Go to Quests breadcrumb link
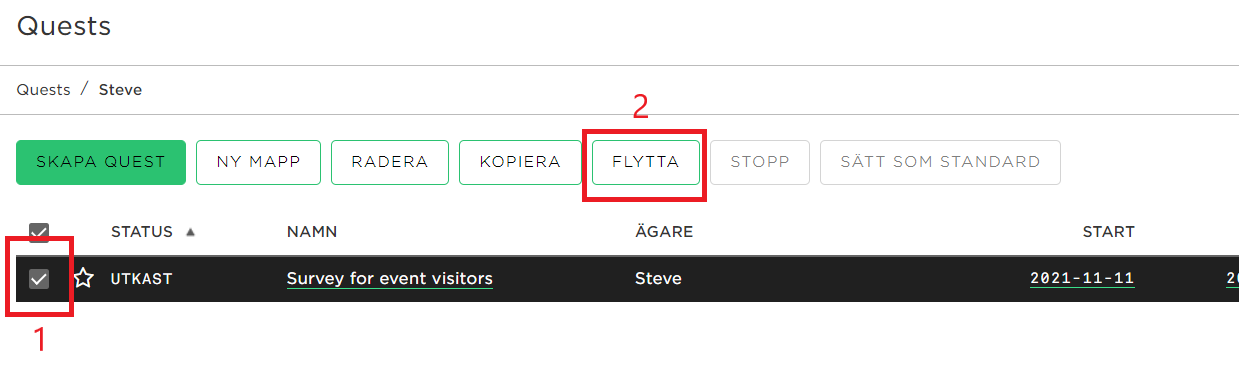1239x379 pixels. (x=43, y=90)
